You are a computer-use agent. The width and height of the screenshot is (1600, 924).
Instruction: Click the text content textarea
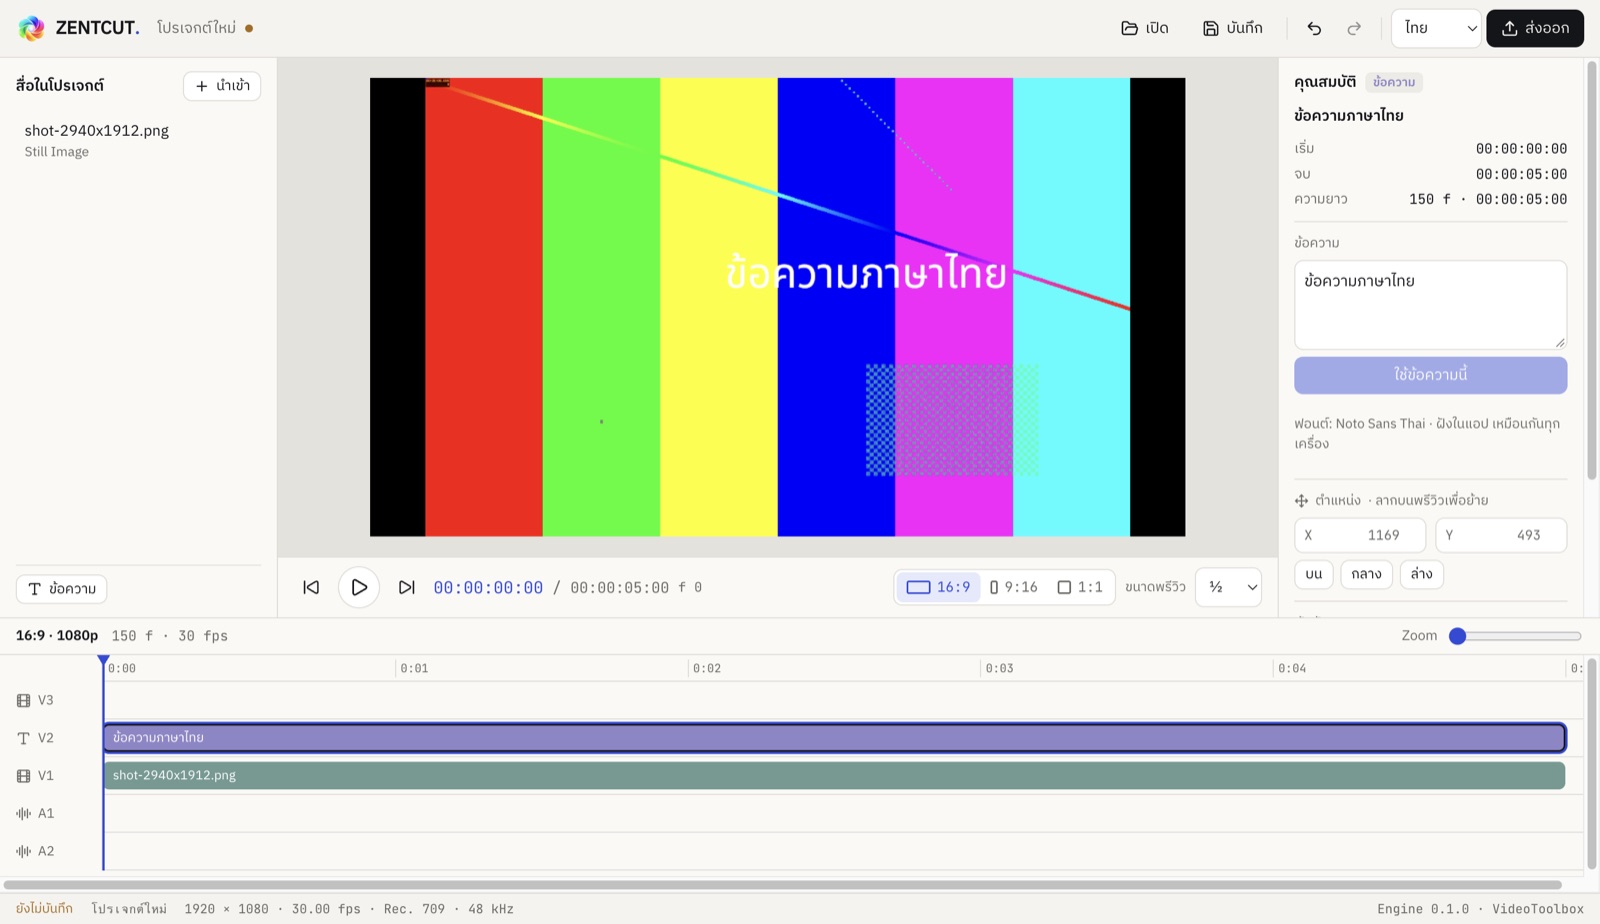pyautogui.click(x=1430, y=305)
